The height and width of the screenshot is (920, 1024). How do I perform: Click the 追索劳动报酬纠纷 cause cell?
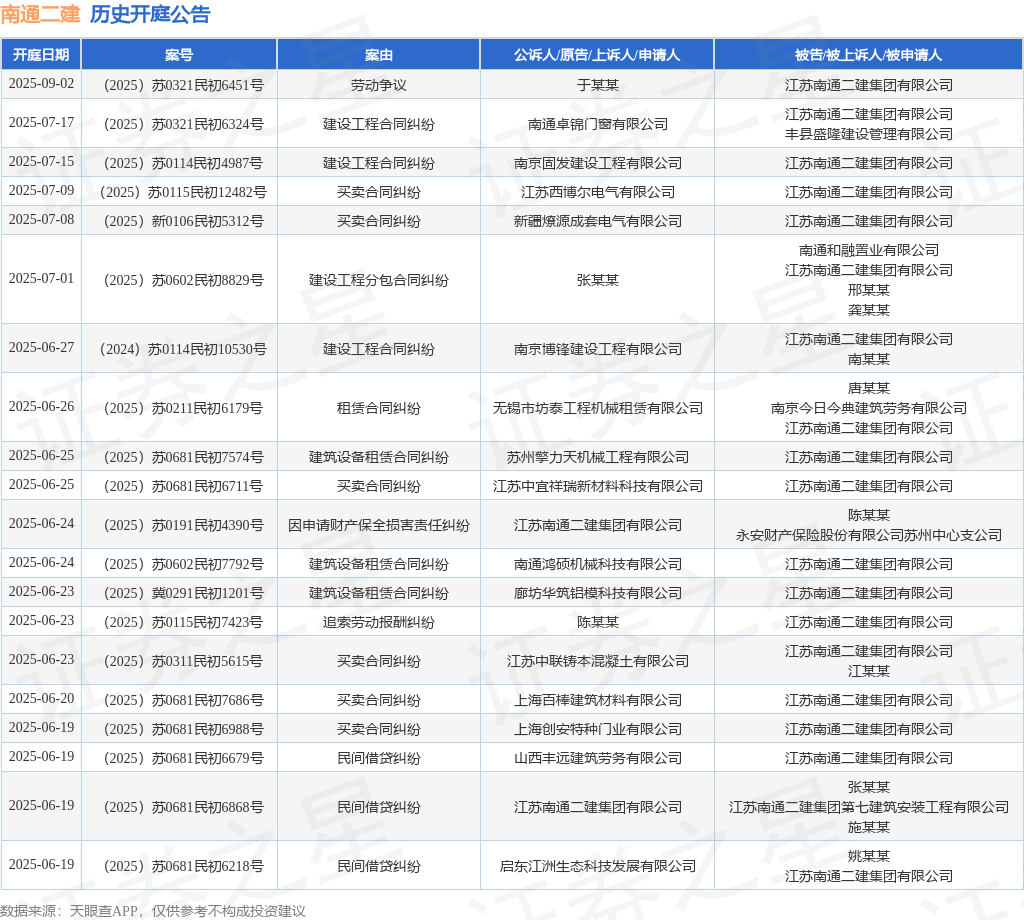[379, 622]
